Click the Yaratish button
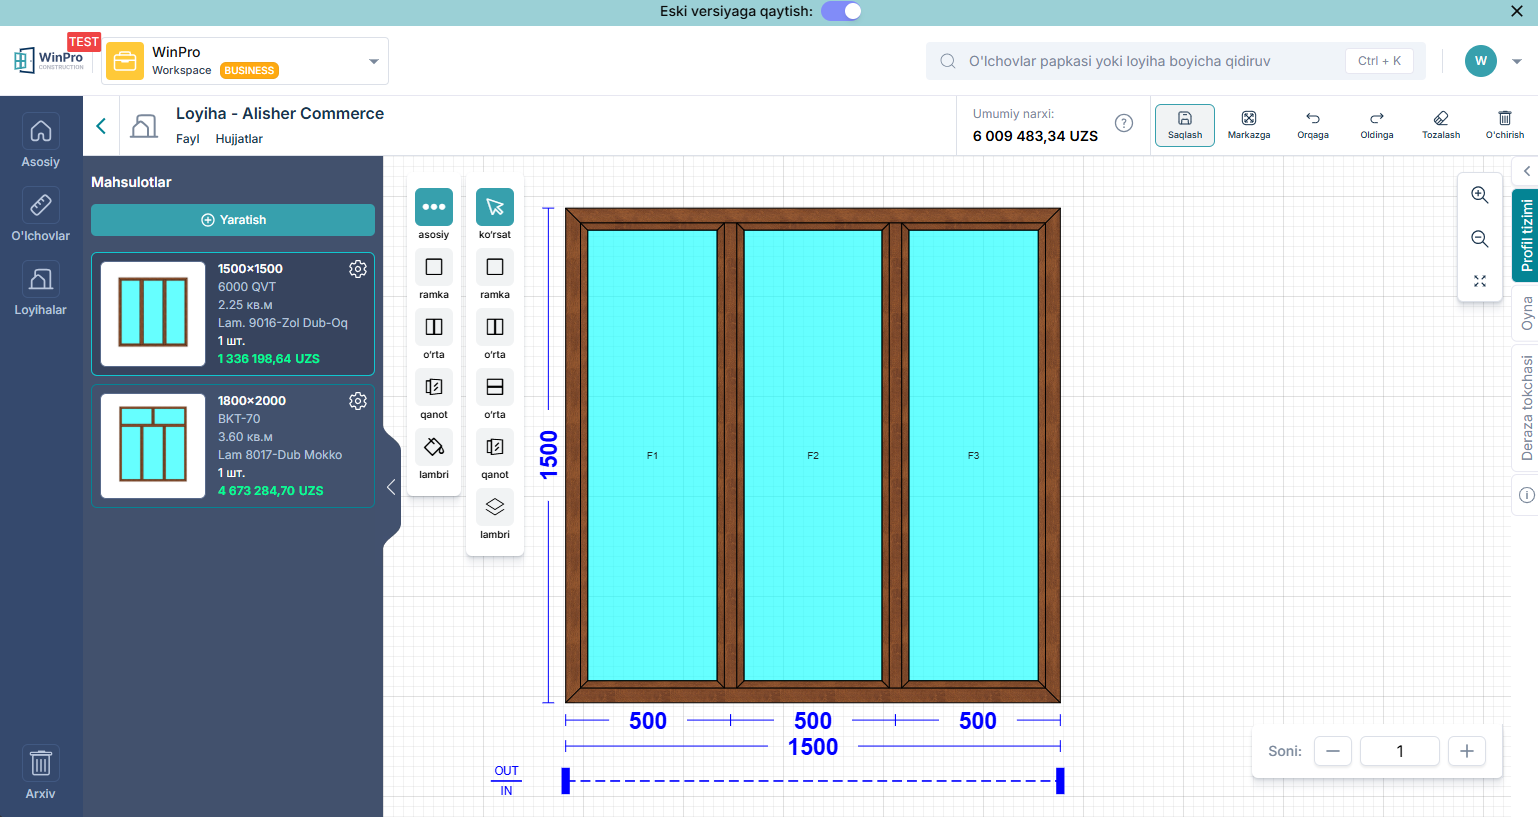This screenshot has width=1540, height=820. pyautogui.click(x=233, y=220)
